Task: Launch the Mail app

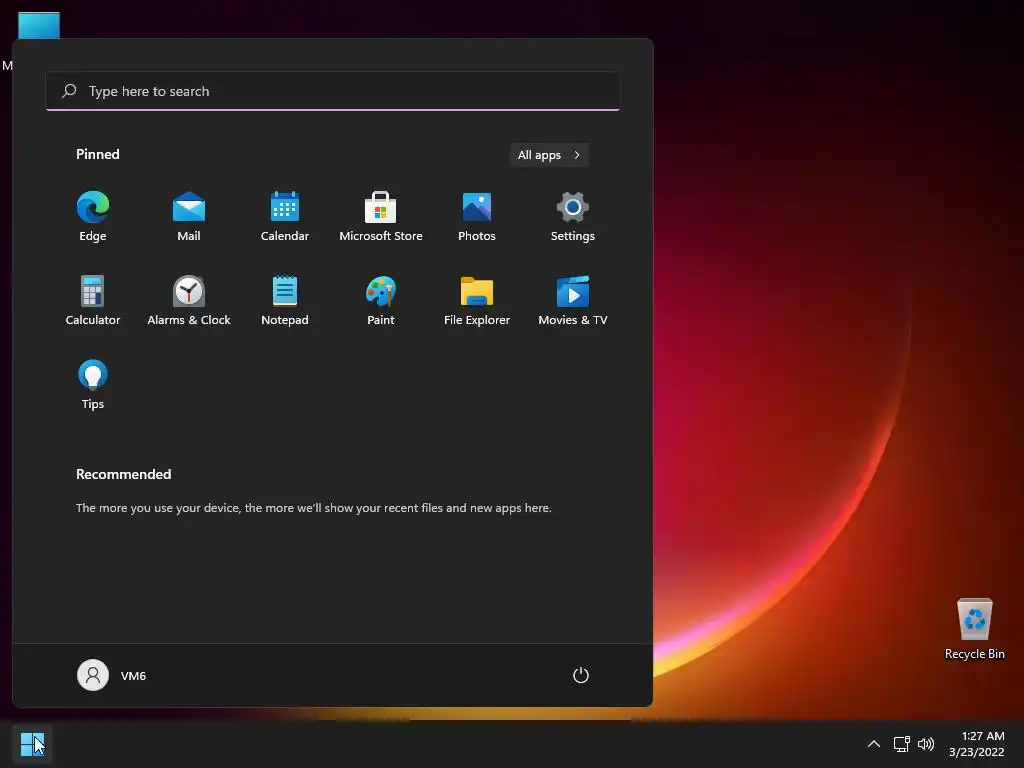Action: (189, 217)
